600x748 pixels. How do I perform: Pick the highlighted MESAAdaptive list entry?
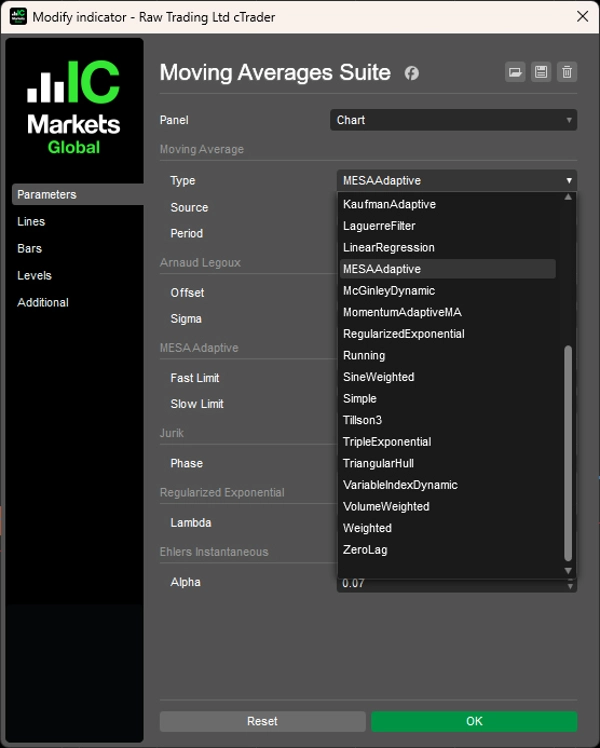[x=448, y=269]
